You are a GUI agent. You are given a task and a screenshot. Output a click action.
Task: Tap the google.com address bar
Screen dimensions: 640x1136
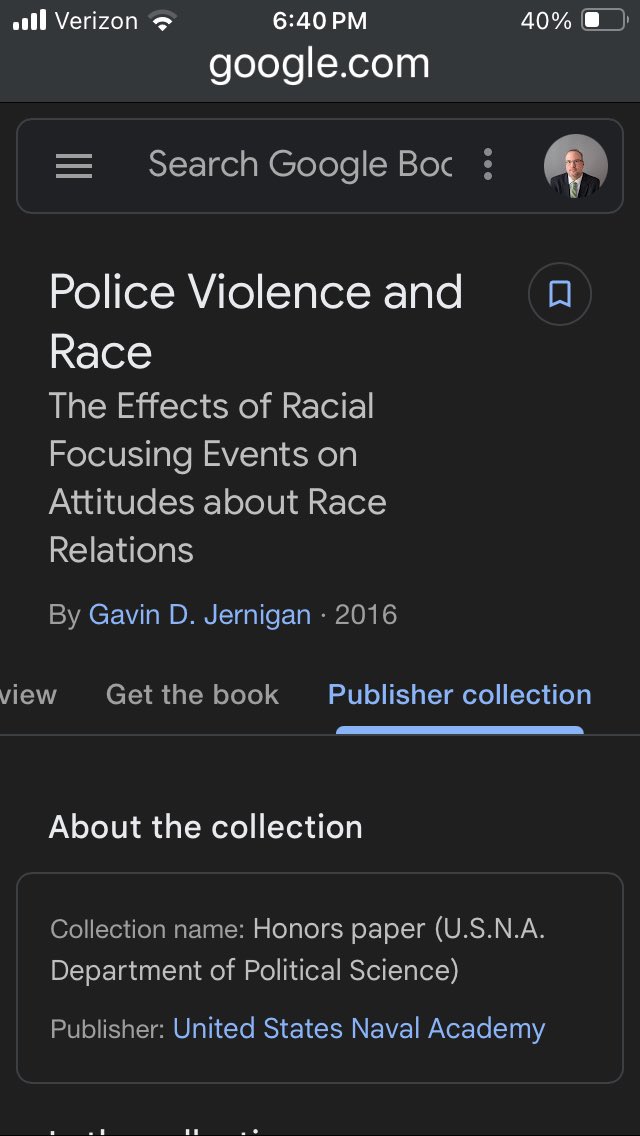319,64
